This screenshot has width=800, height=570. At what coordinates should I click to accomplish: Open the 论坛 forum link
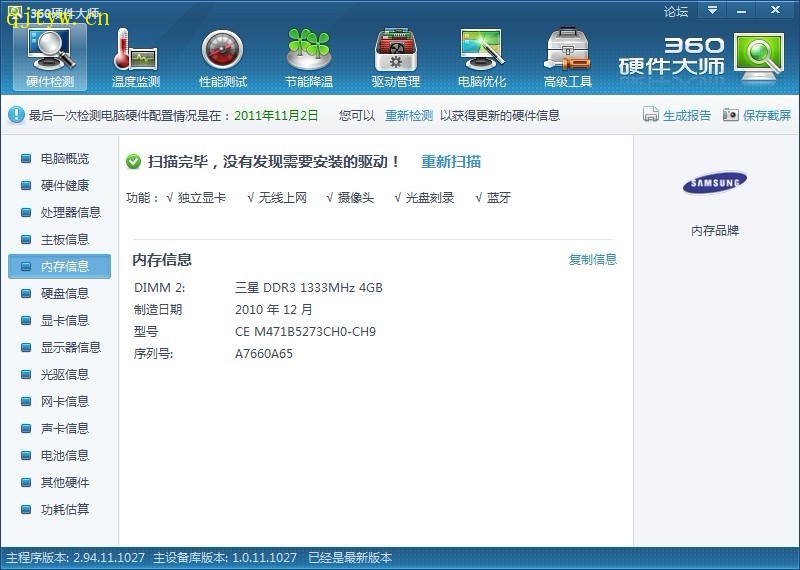(x=676, y=11)
